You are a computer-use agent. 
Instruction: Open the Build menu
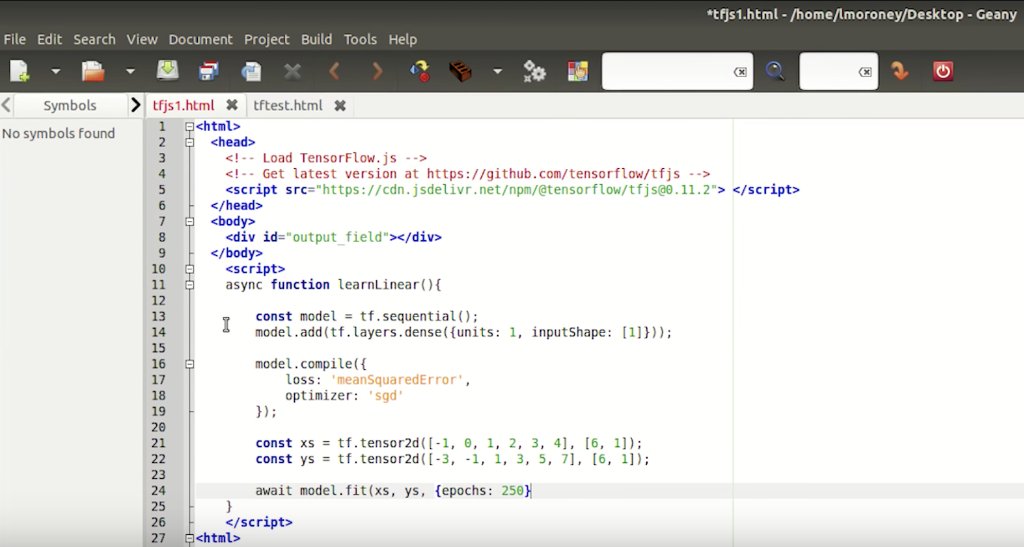316,39
